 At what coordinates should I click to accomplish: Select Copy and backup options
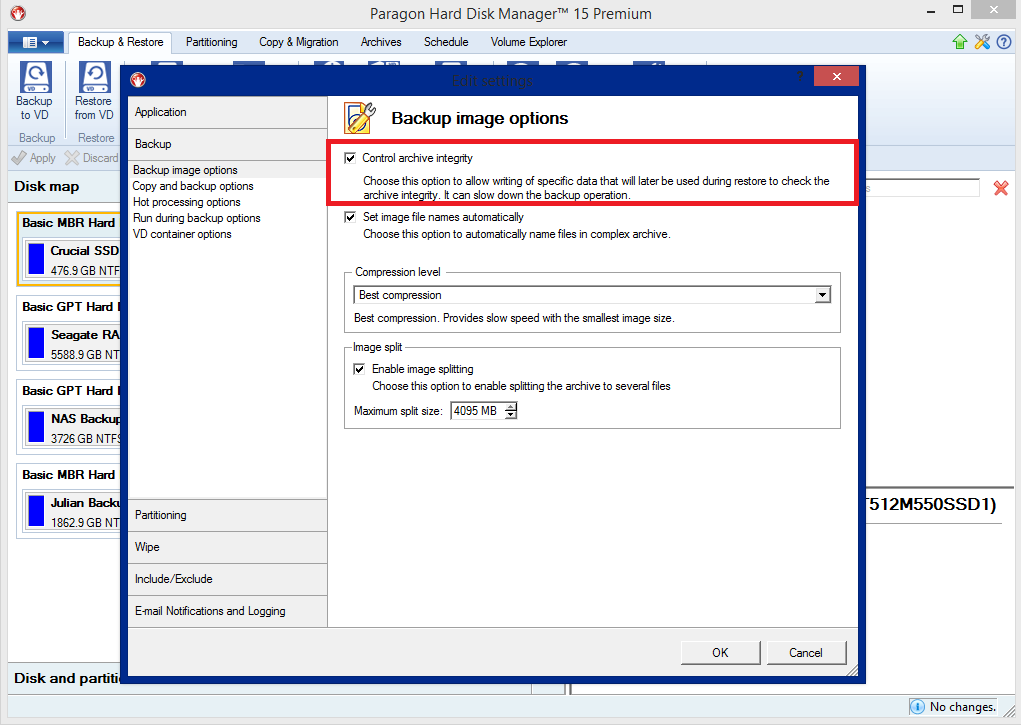(193, 186)
